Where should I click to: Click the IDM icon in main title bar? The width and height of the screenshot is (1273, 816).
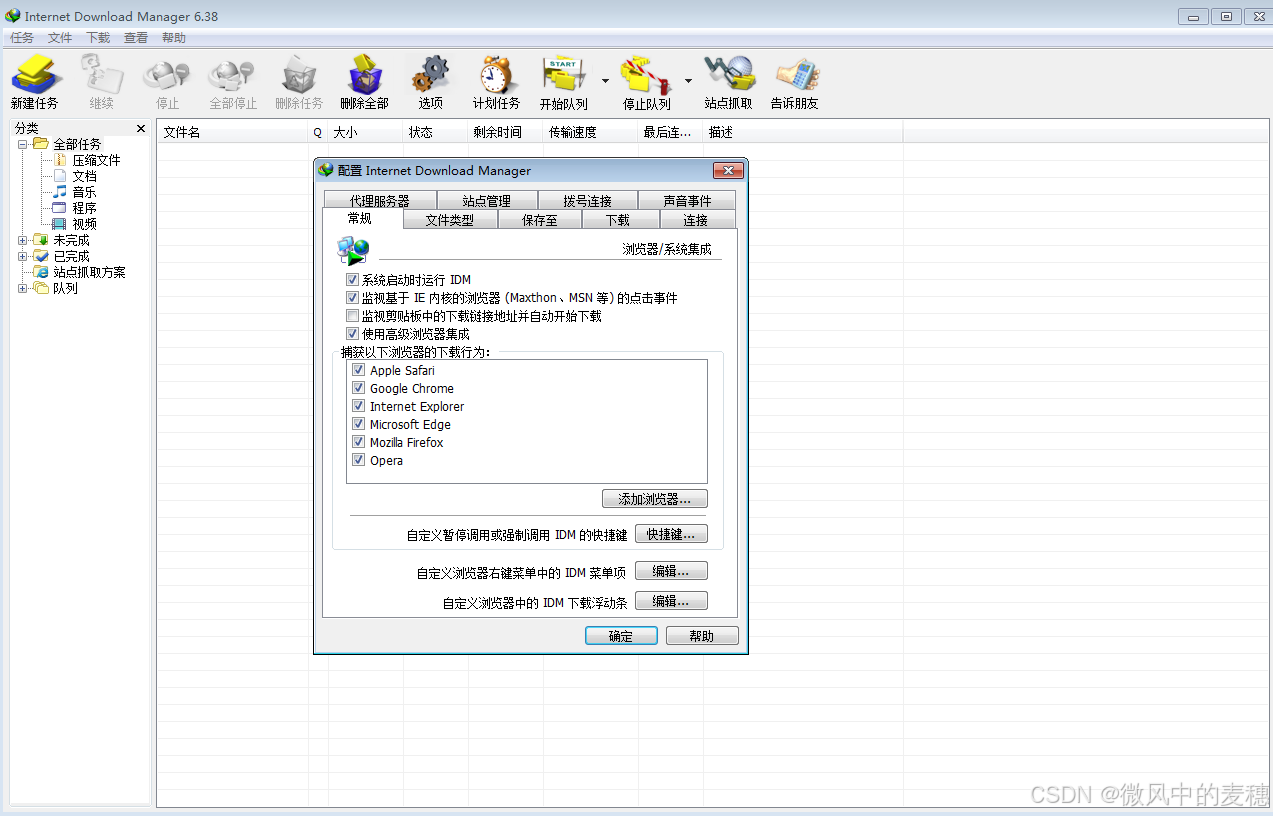(12, 16)
